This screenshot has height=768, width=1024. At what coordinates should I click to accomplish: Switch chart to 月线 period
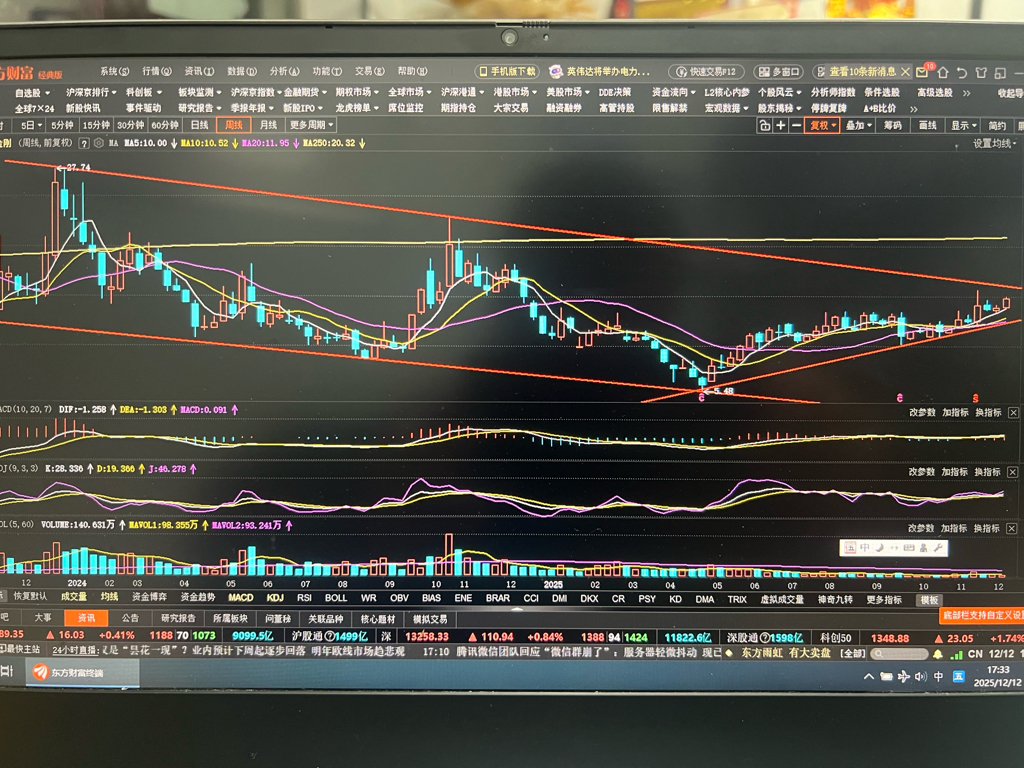pos(268,125)
